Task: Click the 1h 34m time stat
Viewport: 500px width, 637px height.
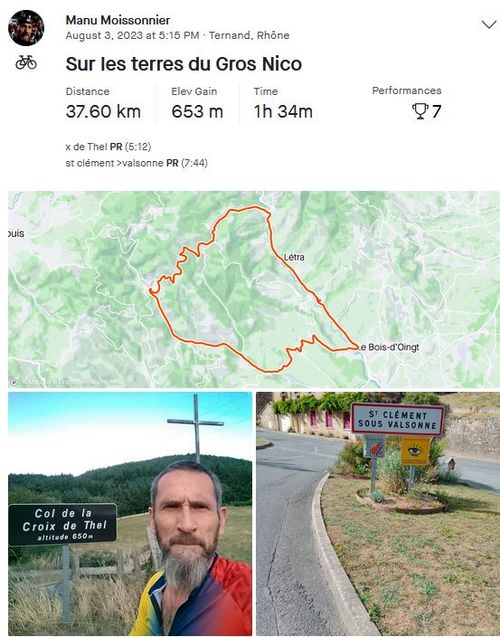Action: [283, 111]
